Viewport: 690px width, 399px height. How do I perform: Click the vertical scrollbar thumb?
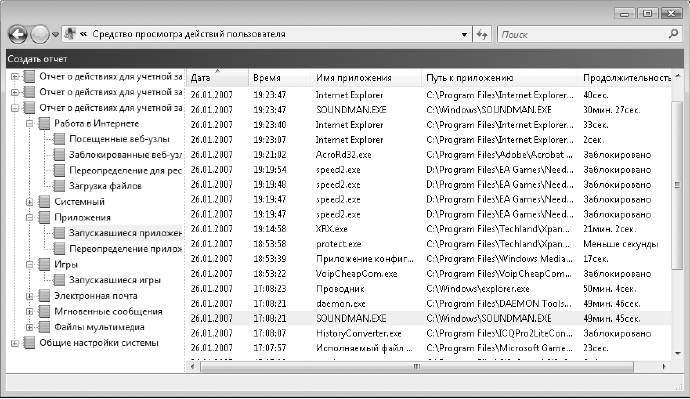(x=677, y=185)
